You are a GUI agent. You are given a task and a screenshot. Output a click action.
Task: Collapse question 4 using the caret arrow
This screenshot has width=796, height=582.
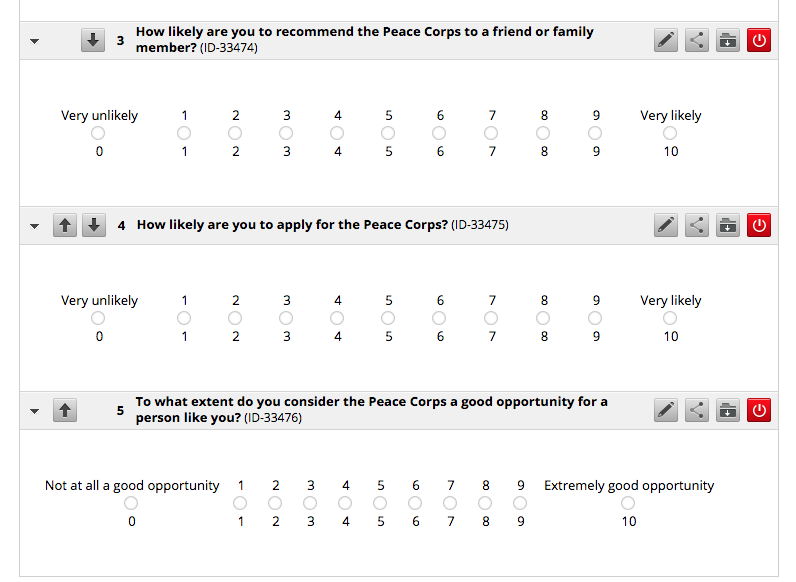[35, 227]
